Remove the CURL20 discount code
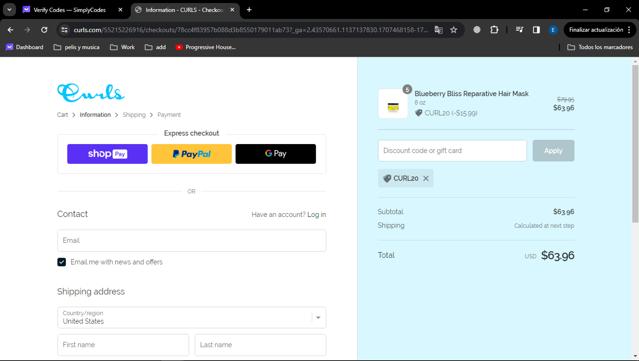Viewport: 639px width, 361px height. coord(426,178)
